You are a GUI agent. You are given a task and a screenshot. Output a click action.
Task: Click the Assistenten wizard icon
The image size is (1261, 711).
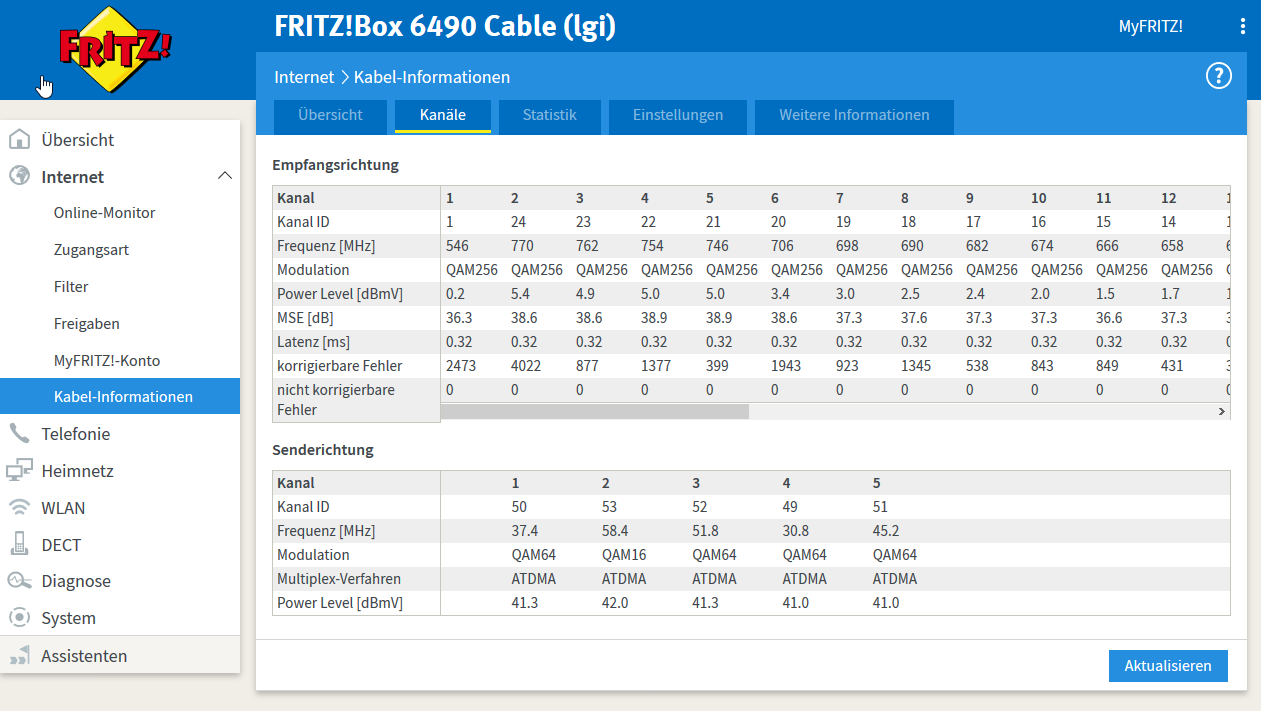(x=19, y=656)
